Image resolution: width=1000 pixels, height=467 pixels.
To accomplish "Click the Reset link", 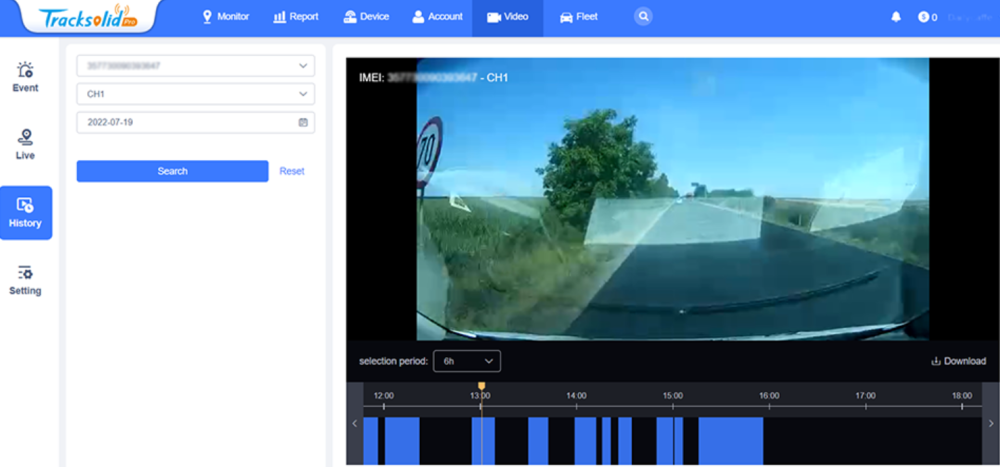I will point(292,171).
